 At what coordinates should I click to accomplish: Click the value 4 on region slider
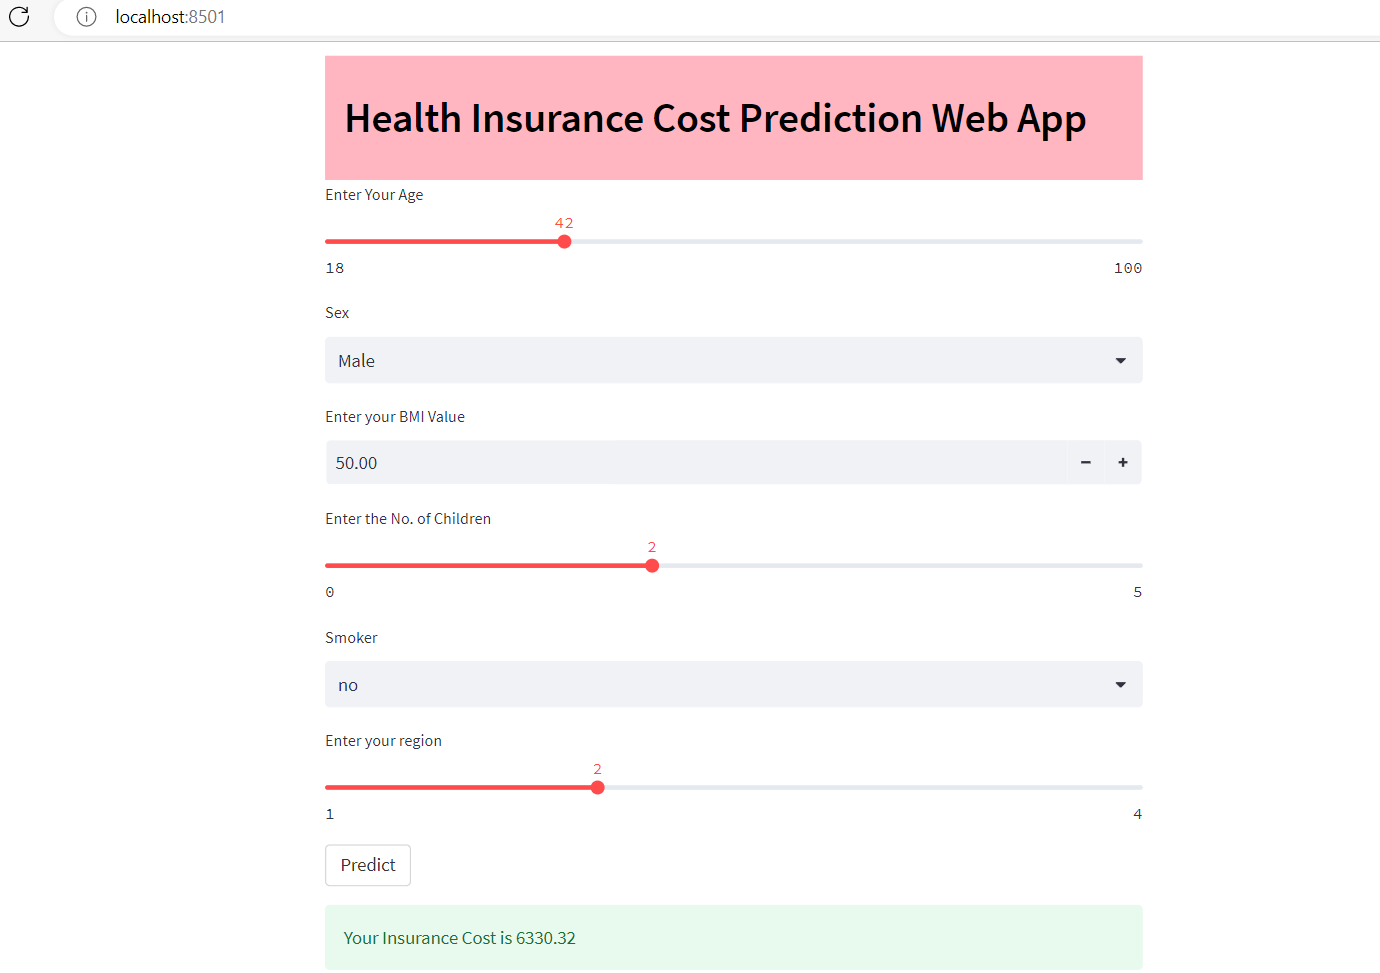[x=1137, y=813]
